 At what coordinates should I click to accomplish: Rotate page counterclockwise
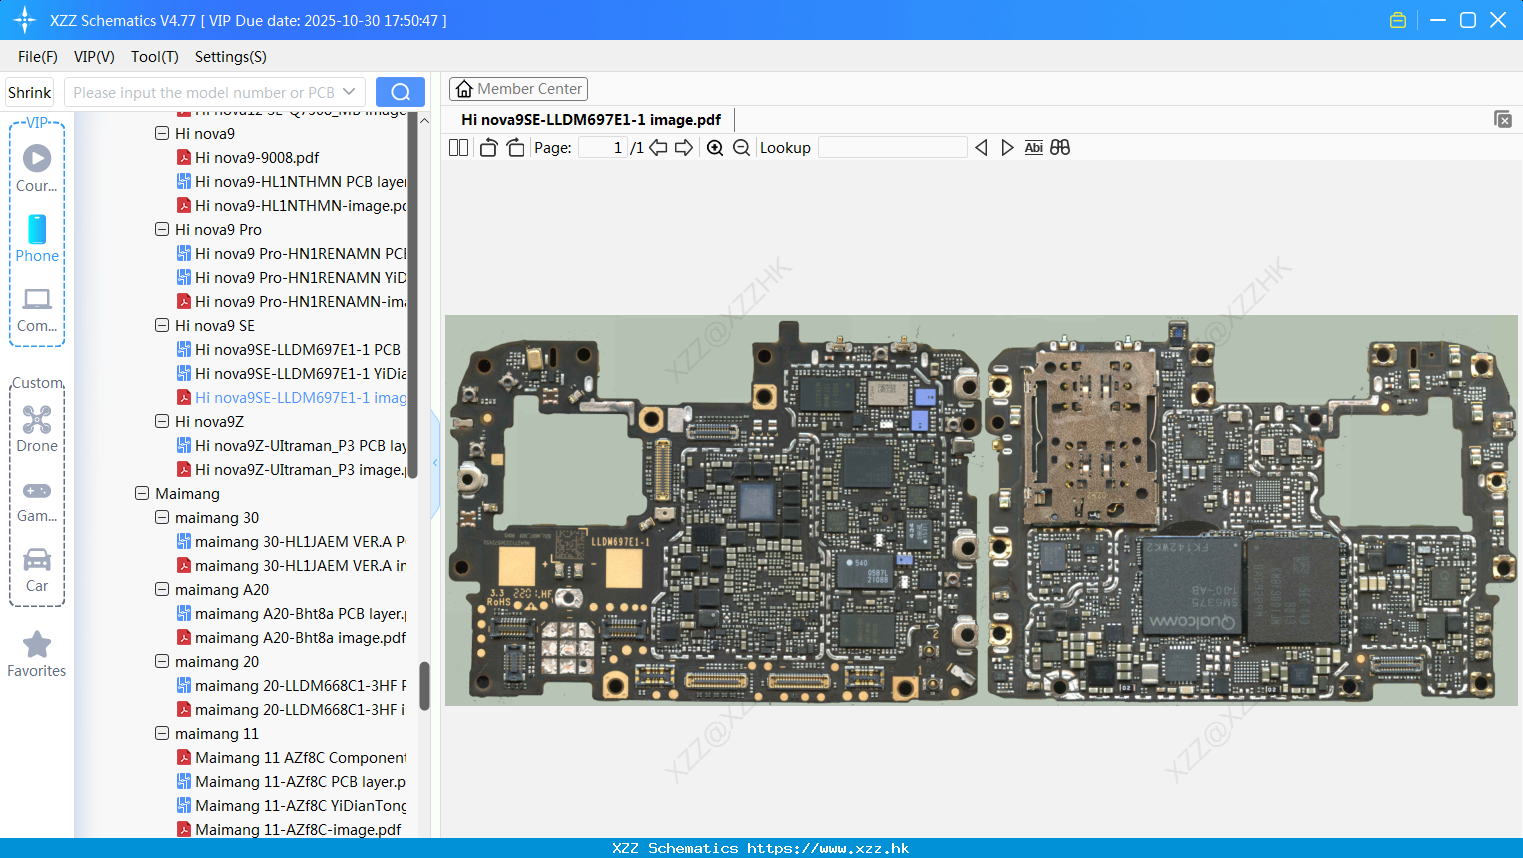[x=488, y=148]
